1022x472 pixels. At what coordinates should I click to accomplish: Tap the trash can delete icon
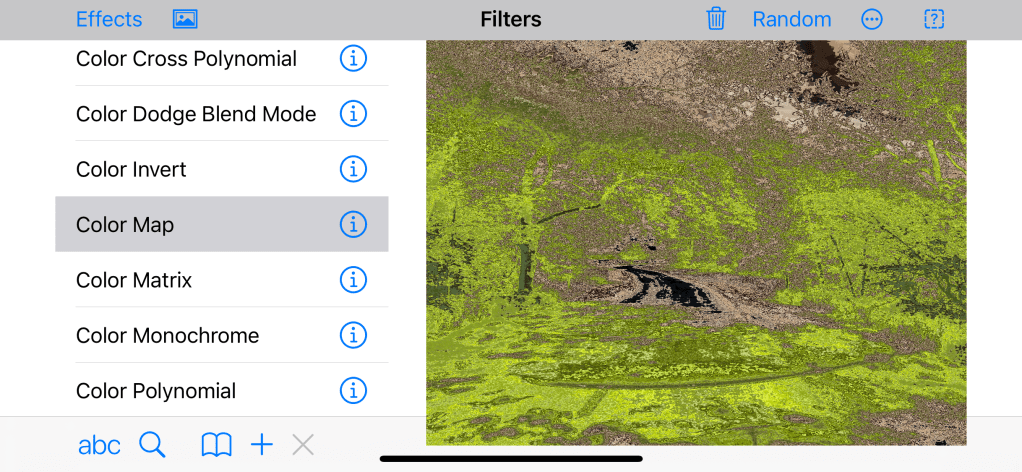pos(716,19)
